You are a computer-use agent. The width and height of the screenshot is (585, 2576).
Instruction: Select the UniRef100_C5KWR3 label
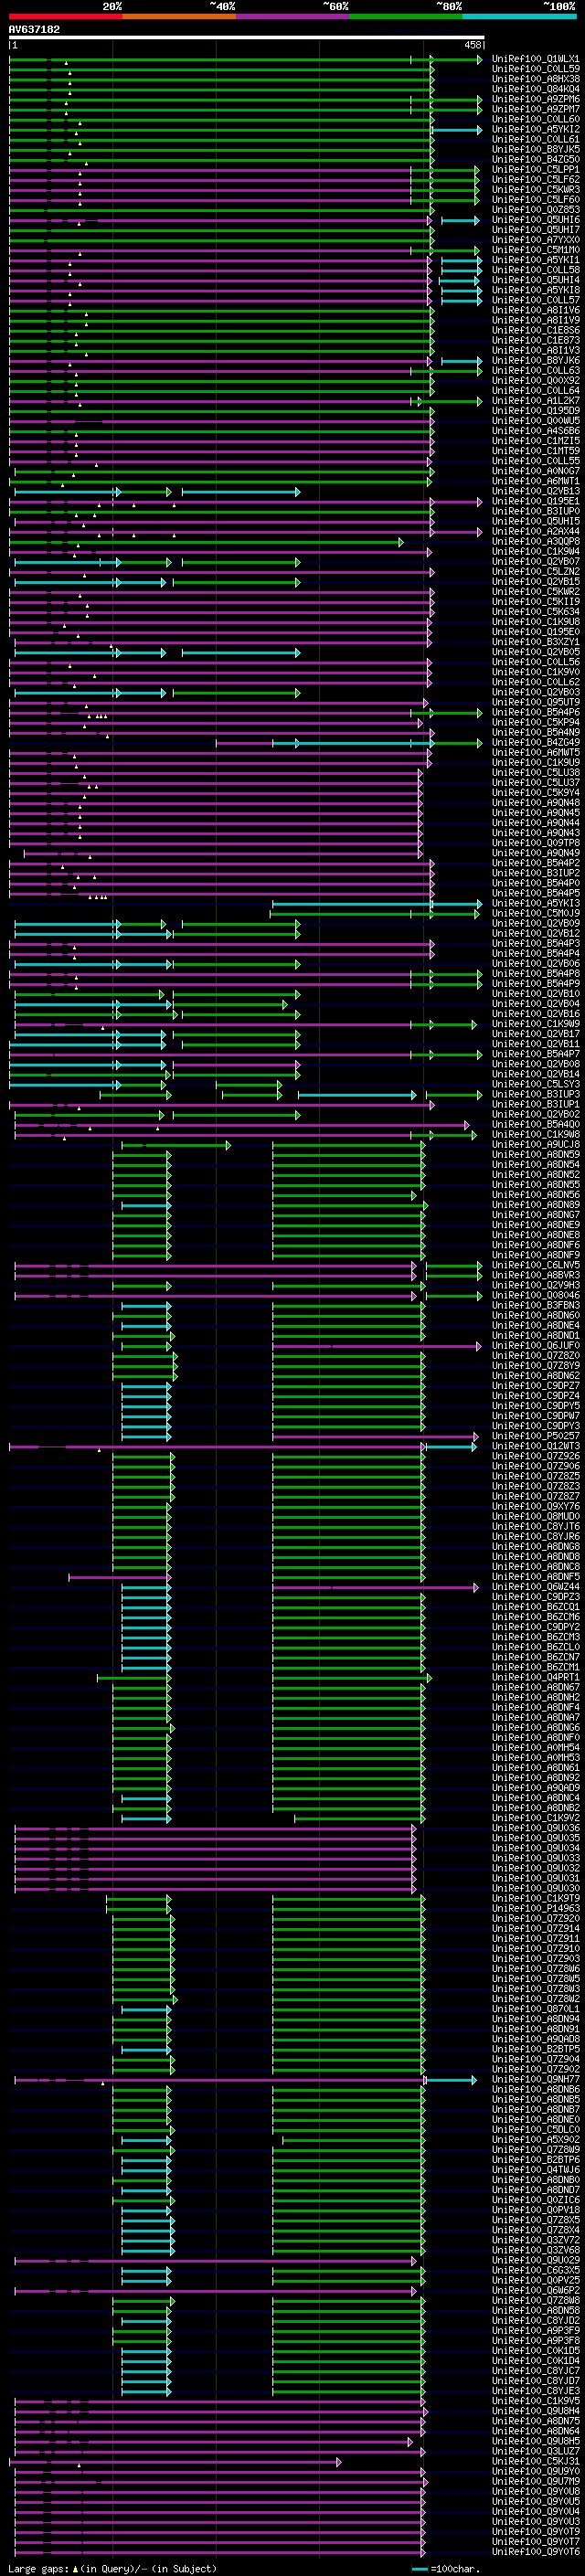(536, 189)
